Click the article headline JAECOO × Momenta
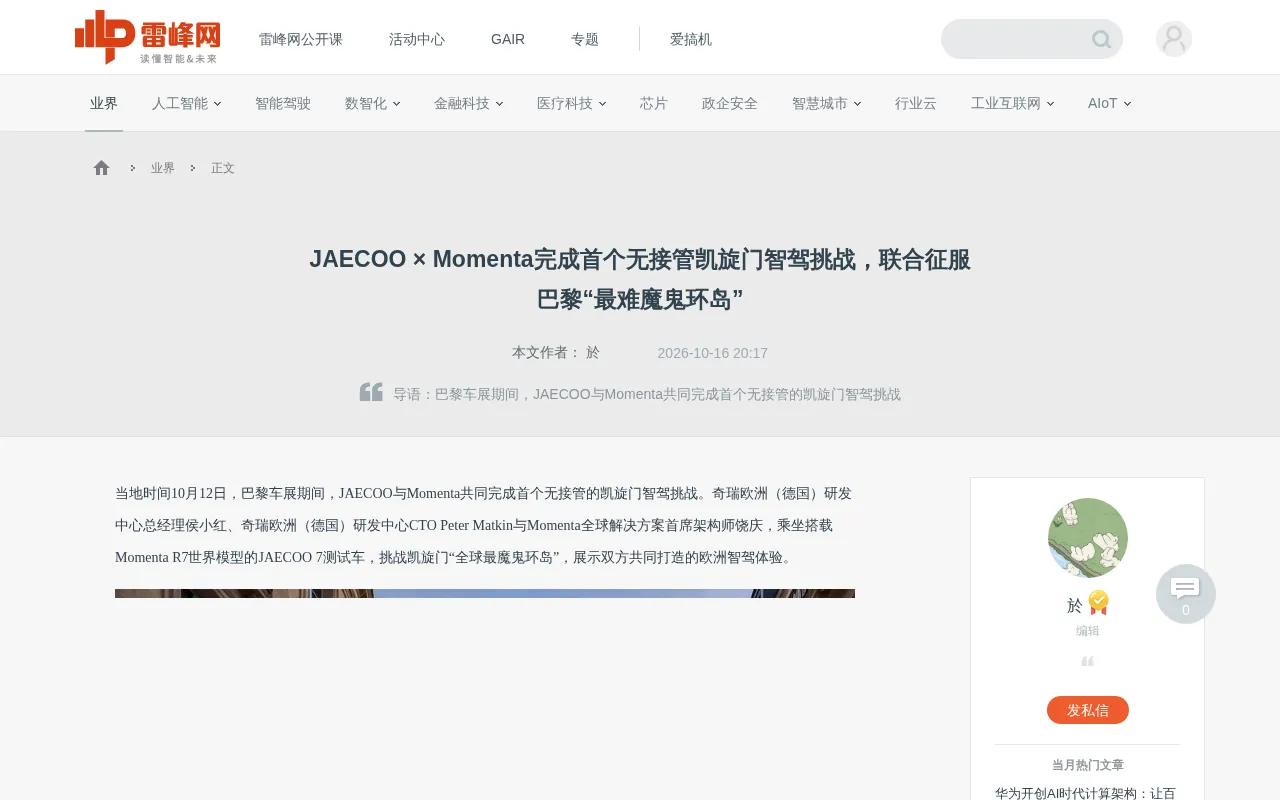 (640, 279)
